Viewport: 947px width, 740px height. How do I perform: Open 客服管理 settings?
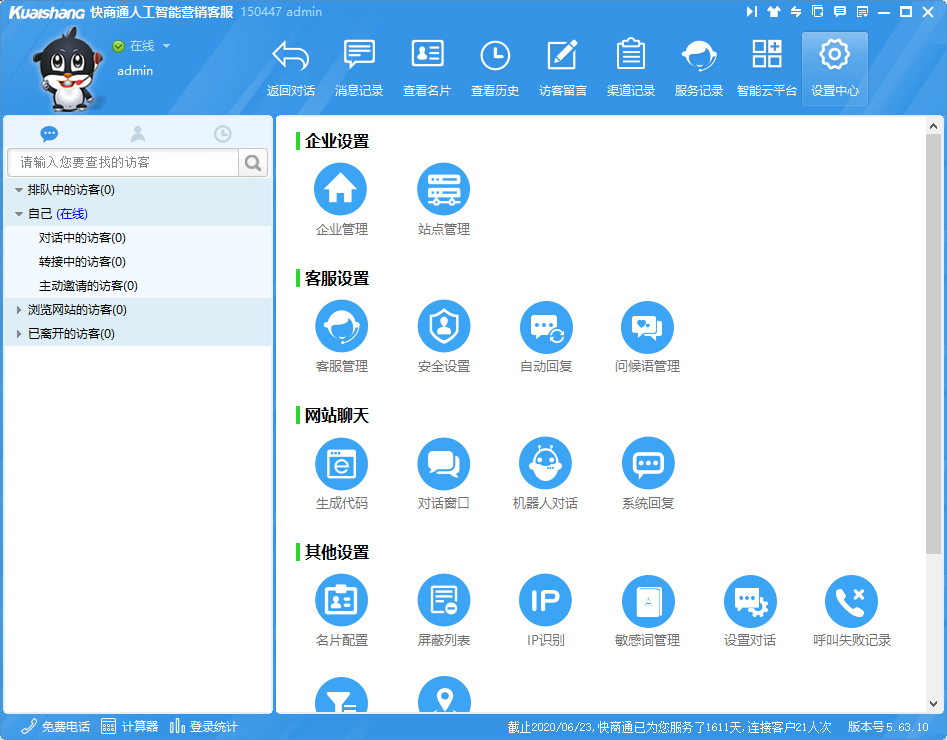point(341,327)
